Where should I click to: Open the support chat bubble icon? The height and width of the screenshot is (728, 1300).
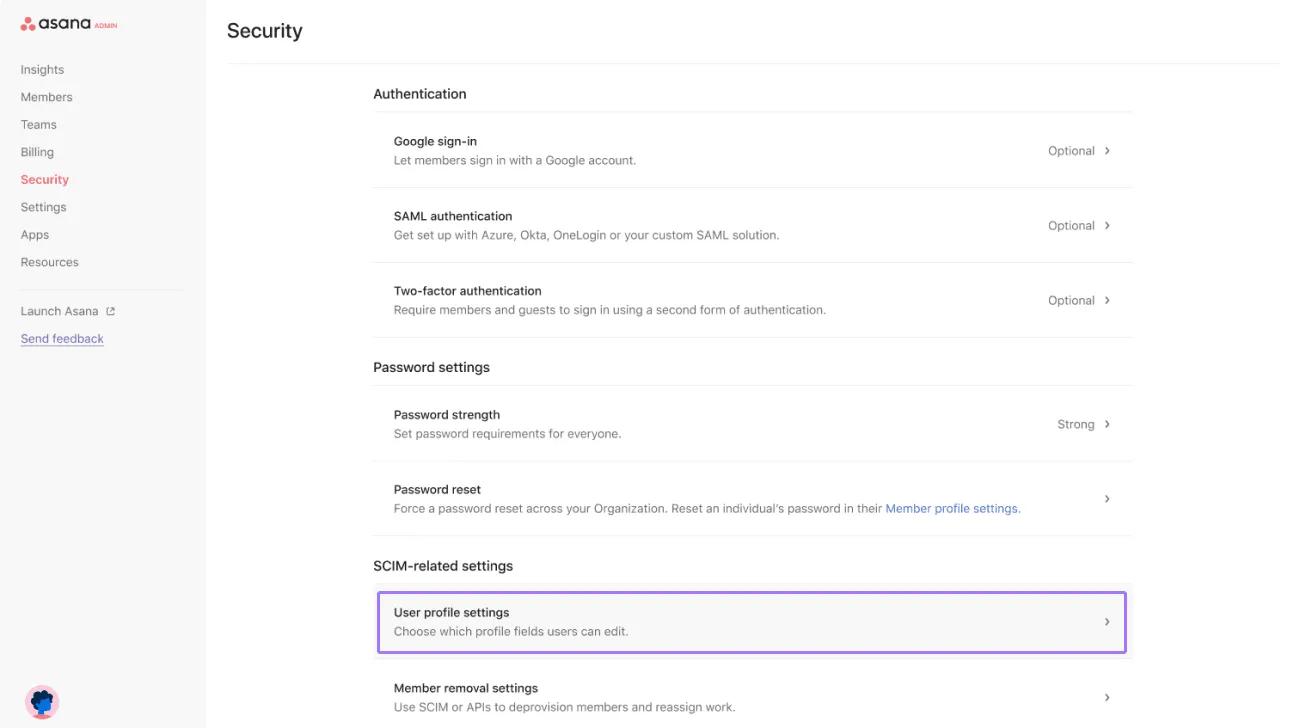click(x=42, y=702)
